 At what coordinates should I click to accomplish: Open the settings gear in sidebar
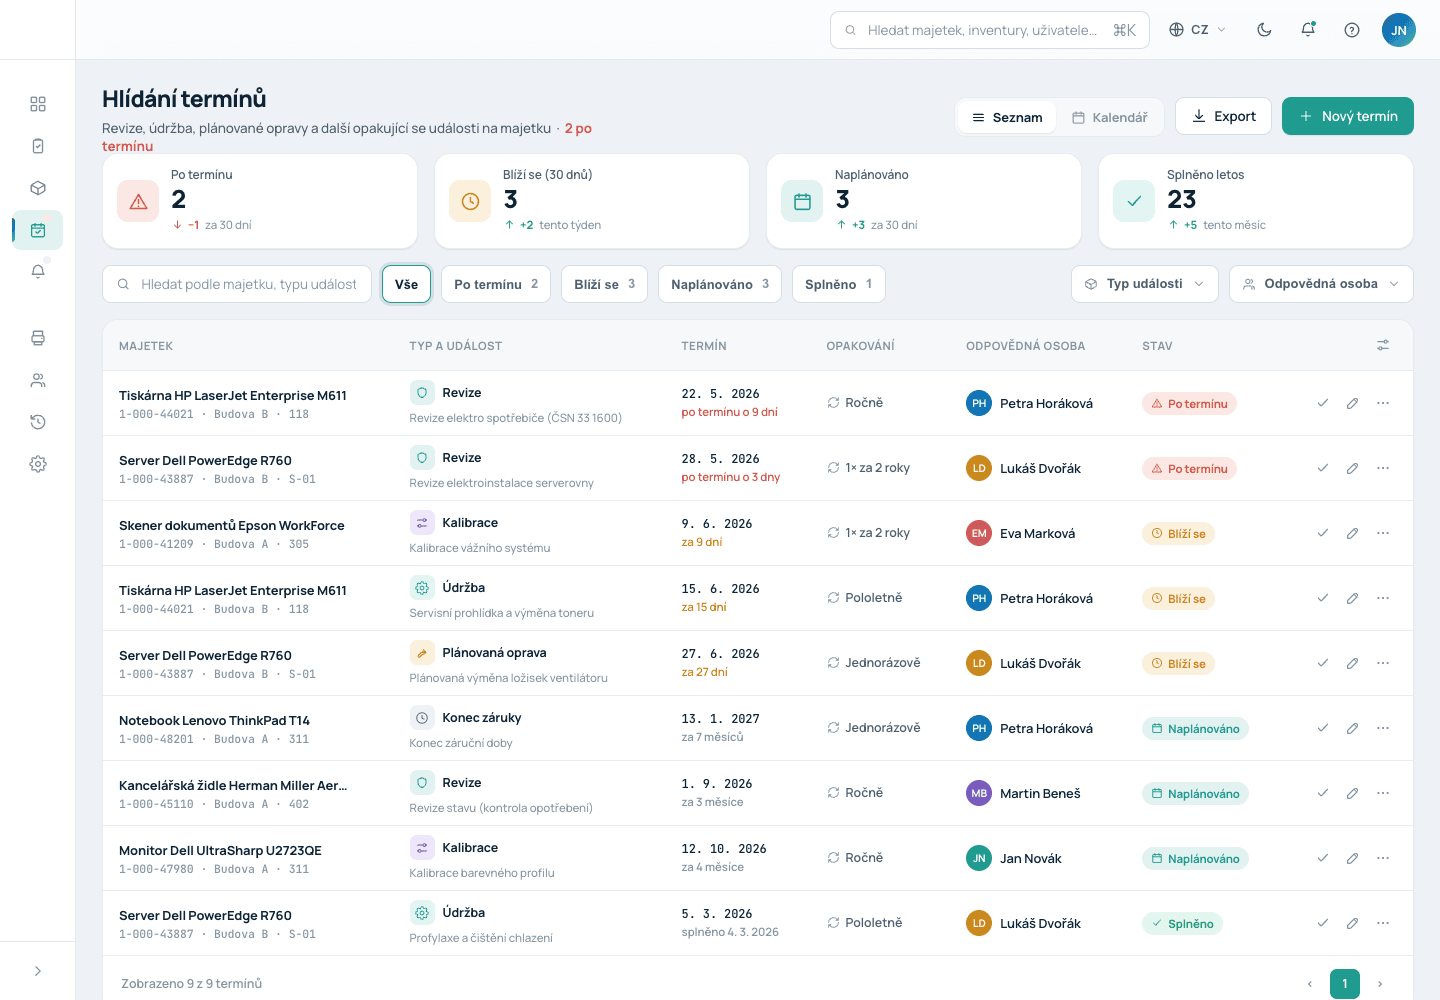pos(38,464)
